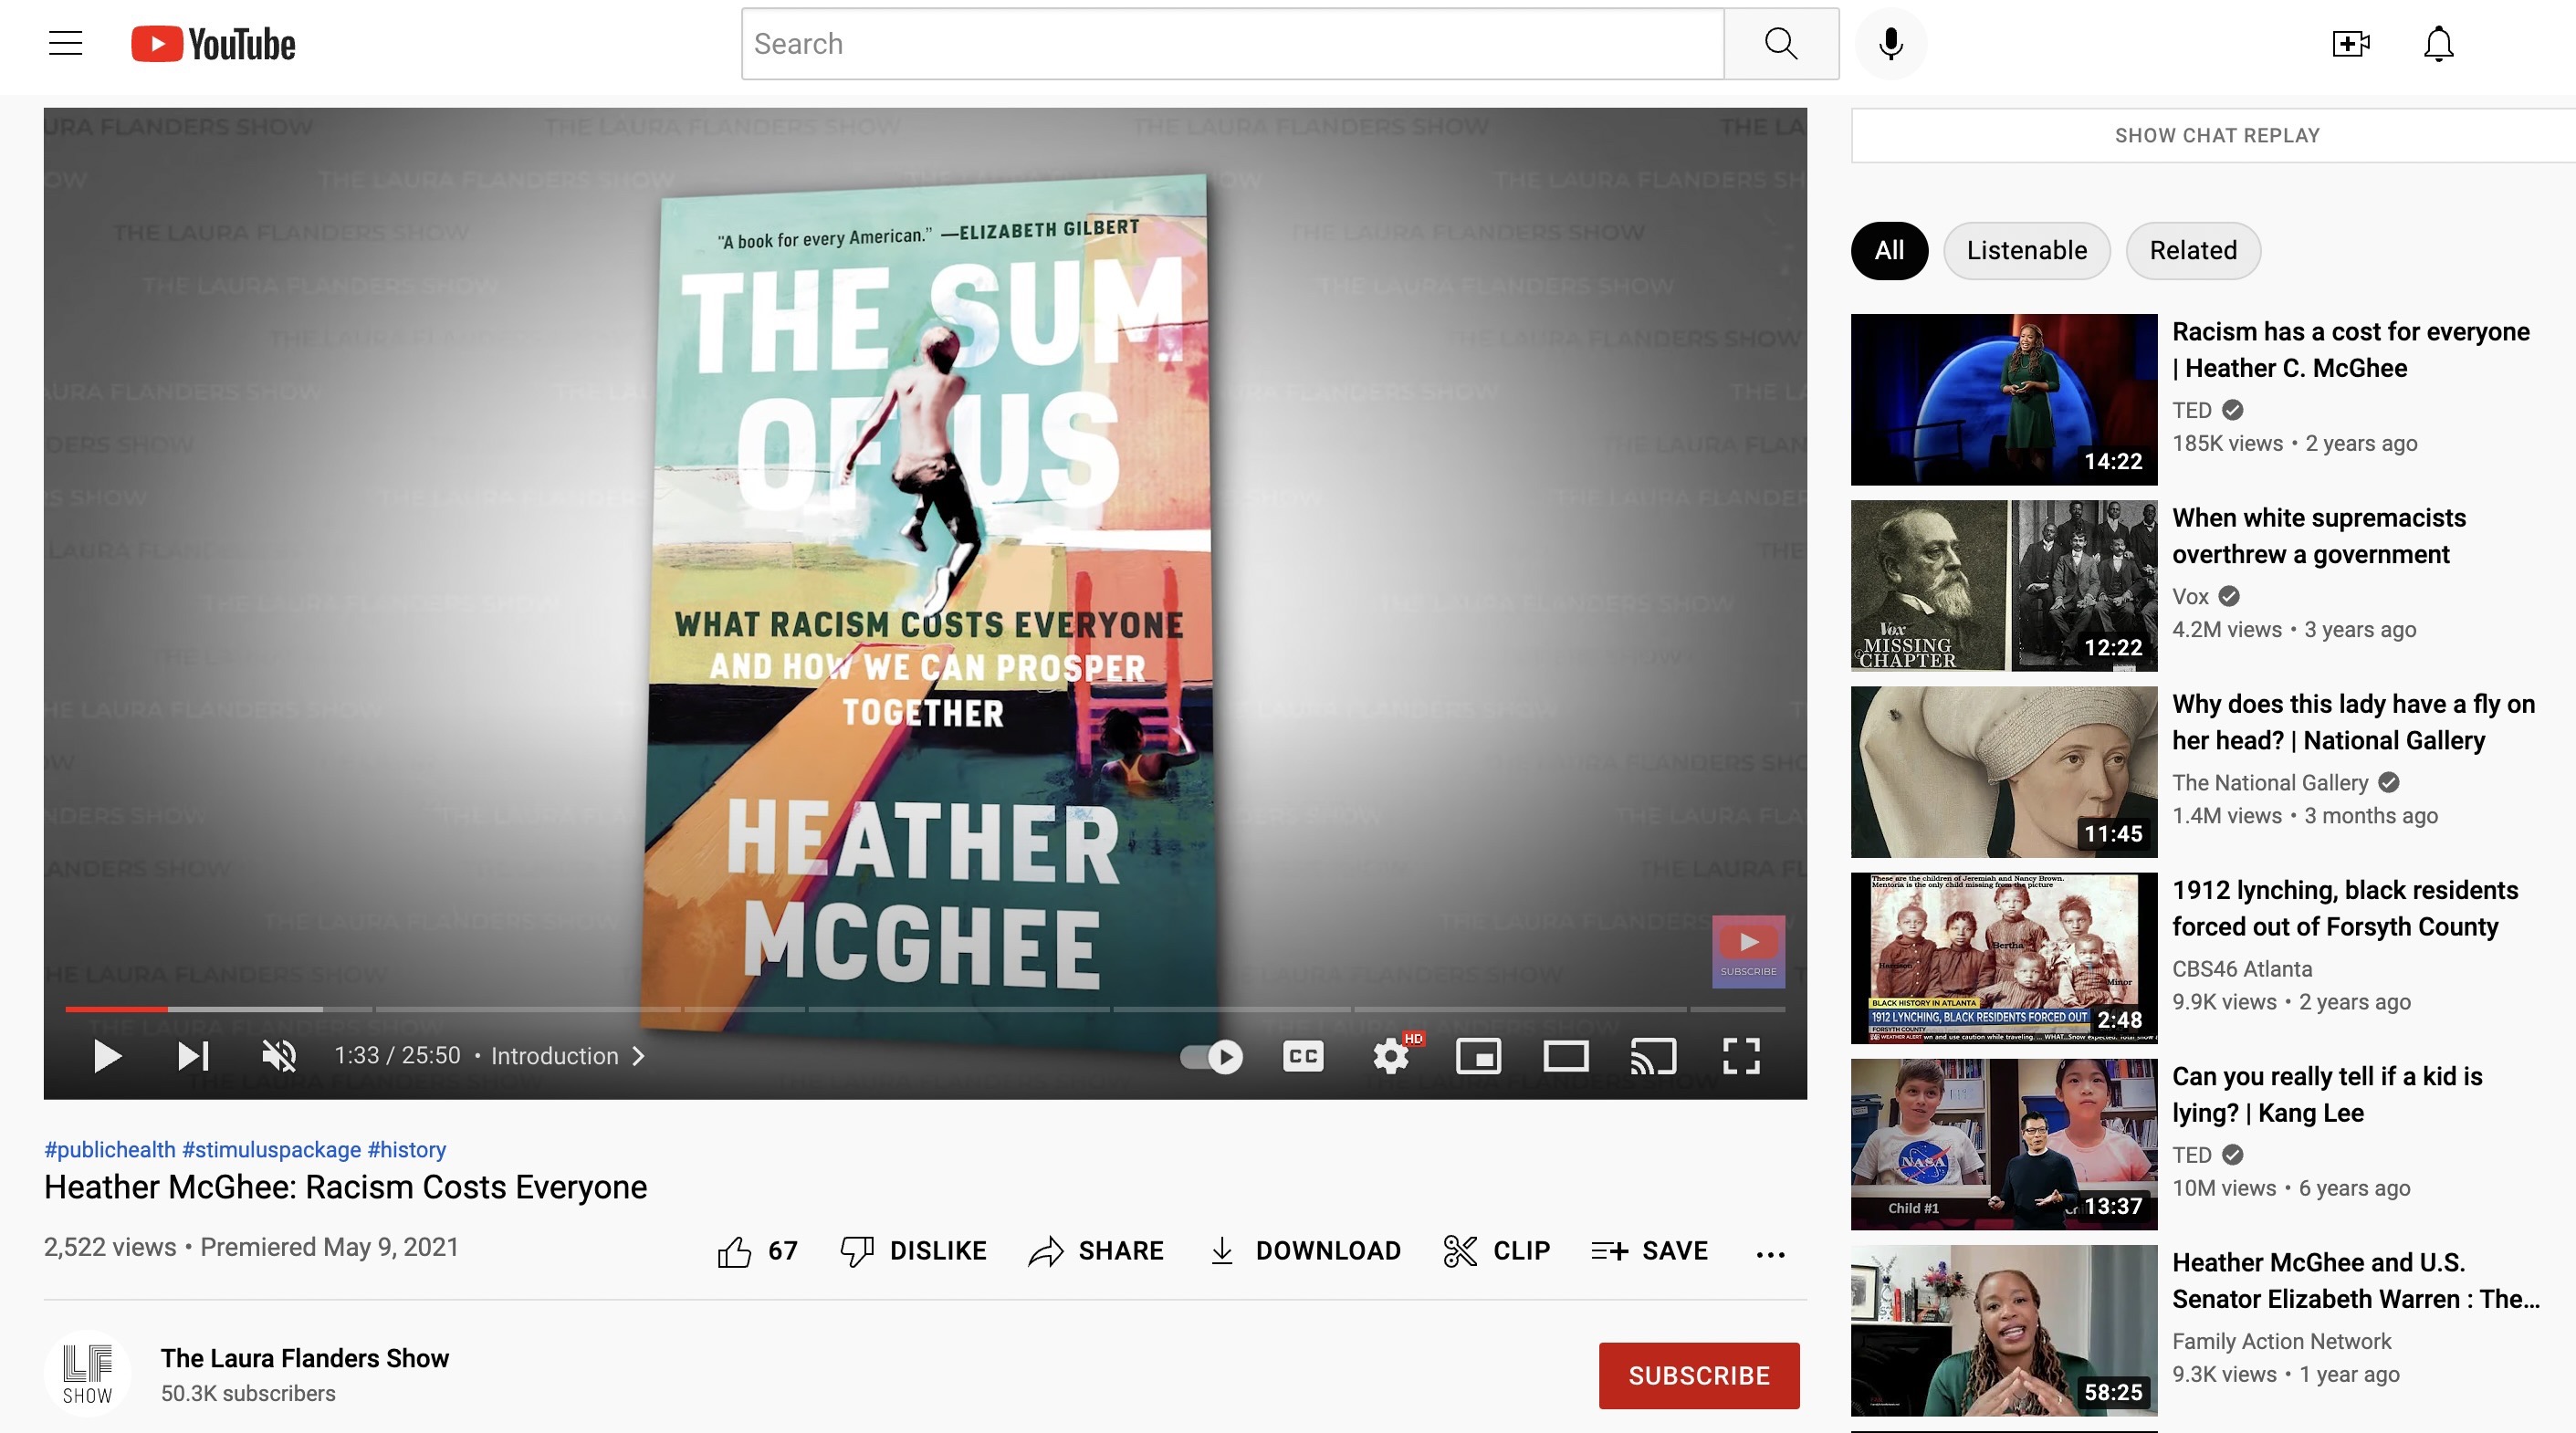The width and height of the screenshot is (2576, 1433).
Task: Open player settings gear
Action: point(1391,1057)
